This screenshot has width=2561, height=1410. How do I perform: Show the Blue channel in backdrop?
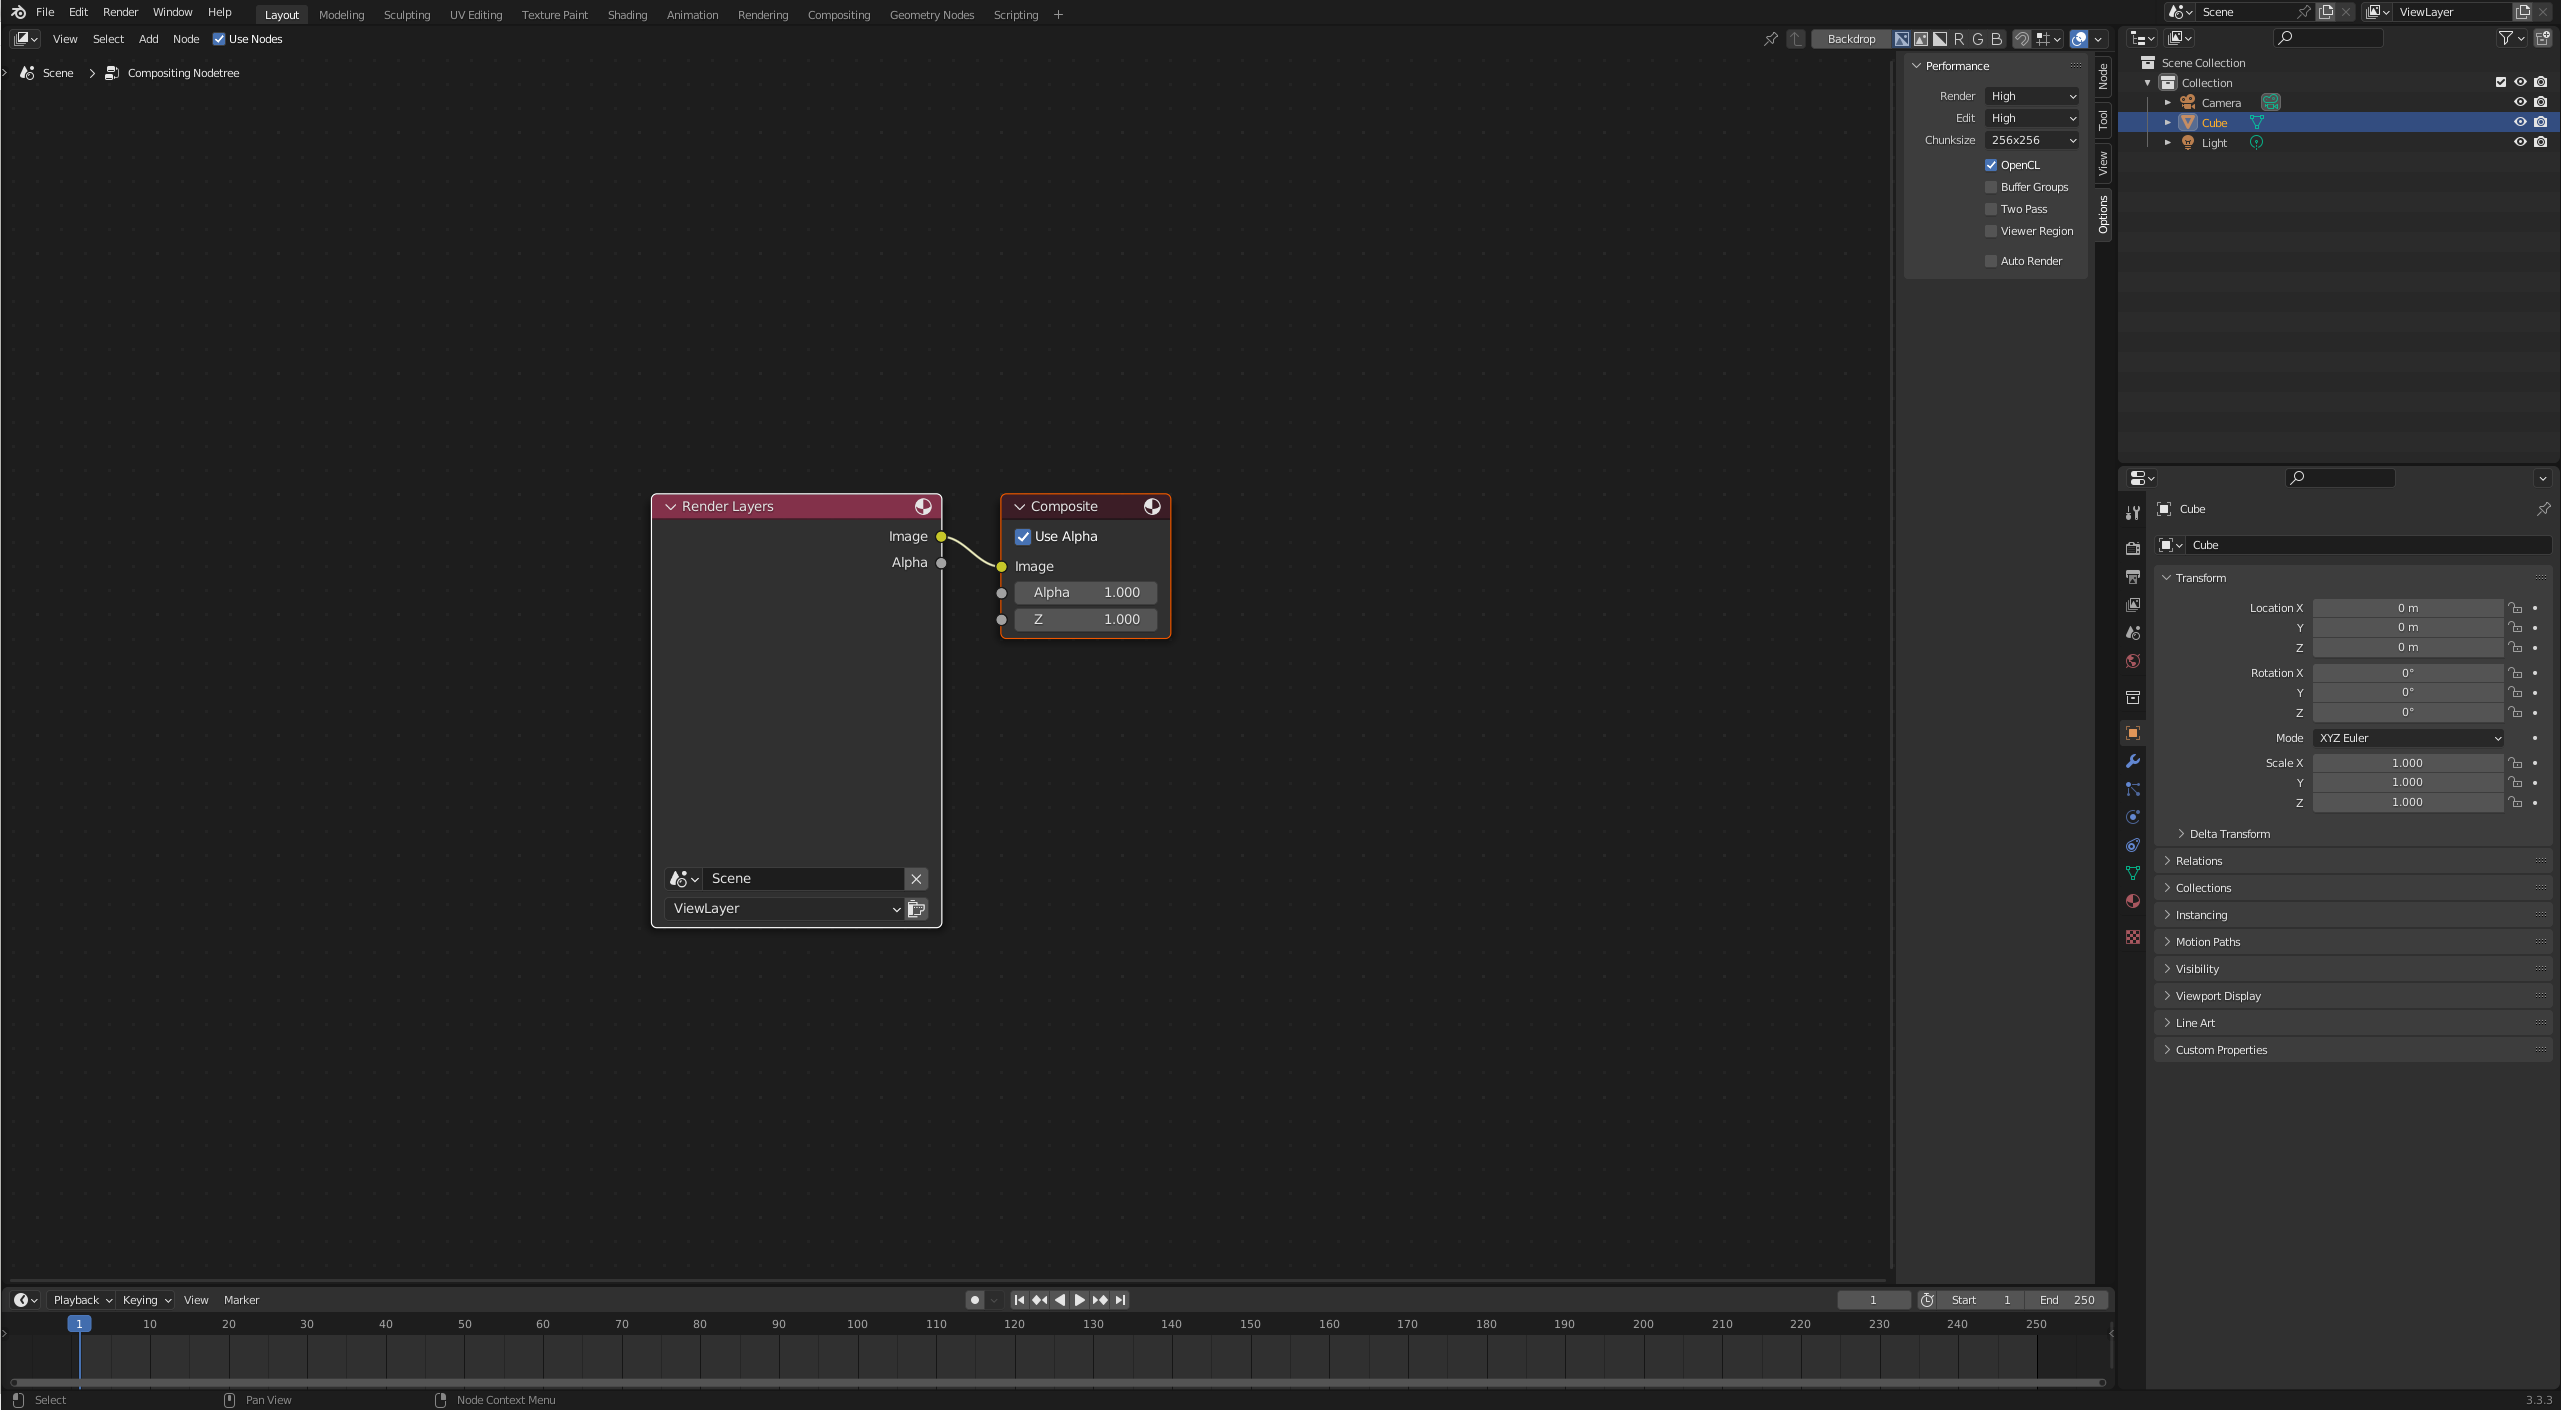[x=1997, y=39]
